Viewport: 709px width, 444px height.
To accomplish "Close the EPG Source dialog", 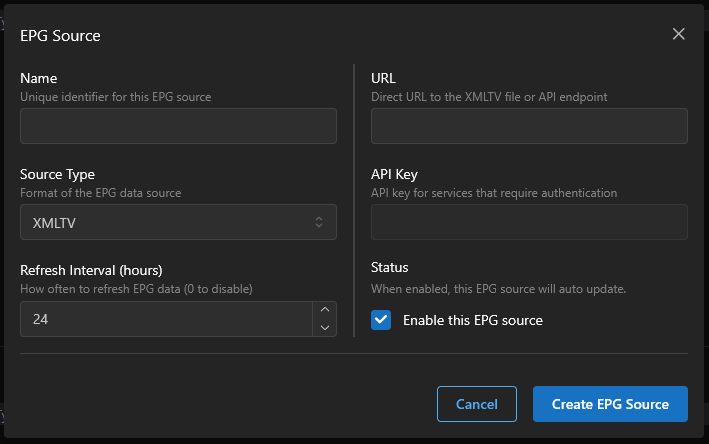I will tap(678, 34).
